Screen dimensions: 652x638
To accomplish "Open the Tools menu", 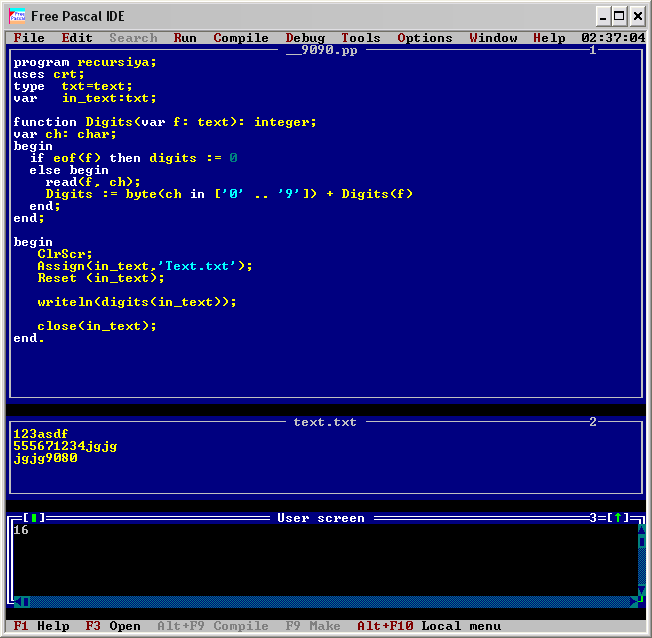I will point(361,38).
